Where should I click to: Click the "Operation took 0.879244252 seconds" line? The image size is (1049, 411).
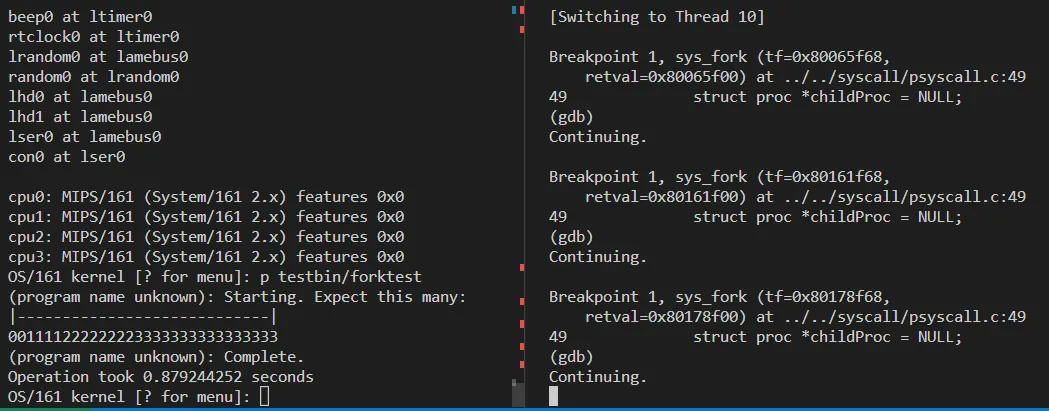(x=160, y=377)
